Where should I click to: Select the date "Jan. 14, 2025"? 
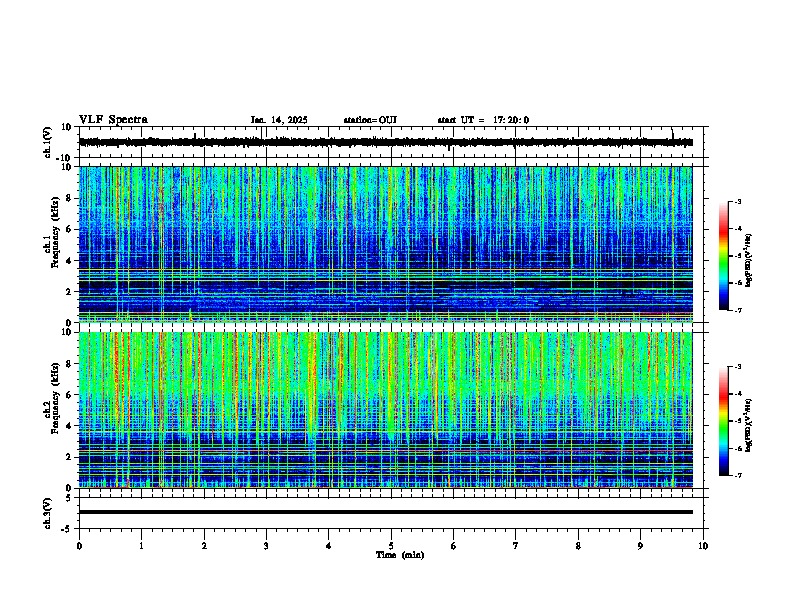click(279, 120)
